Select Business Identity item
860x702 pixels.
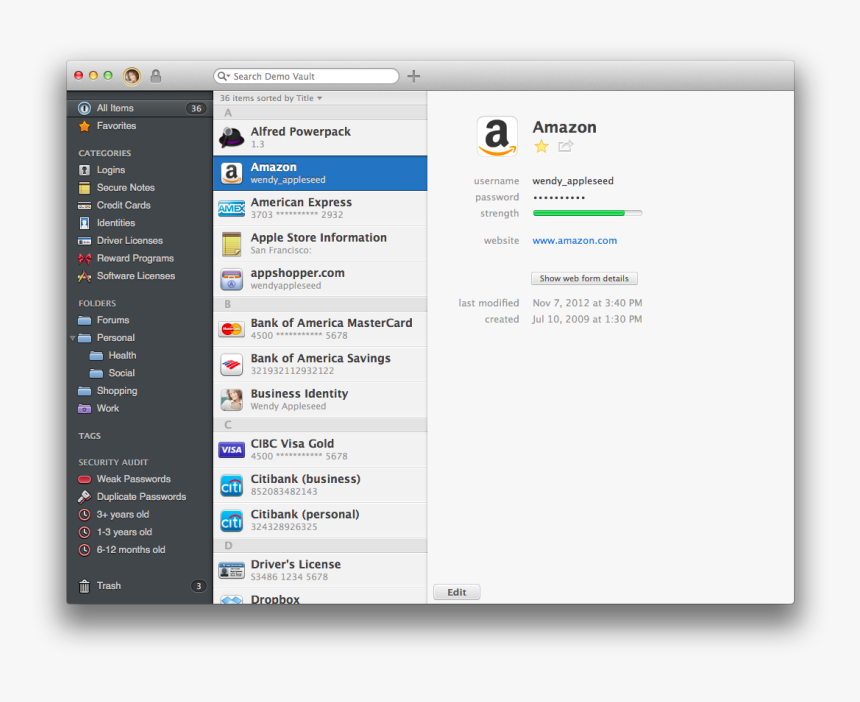tap(320, 399)
